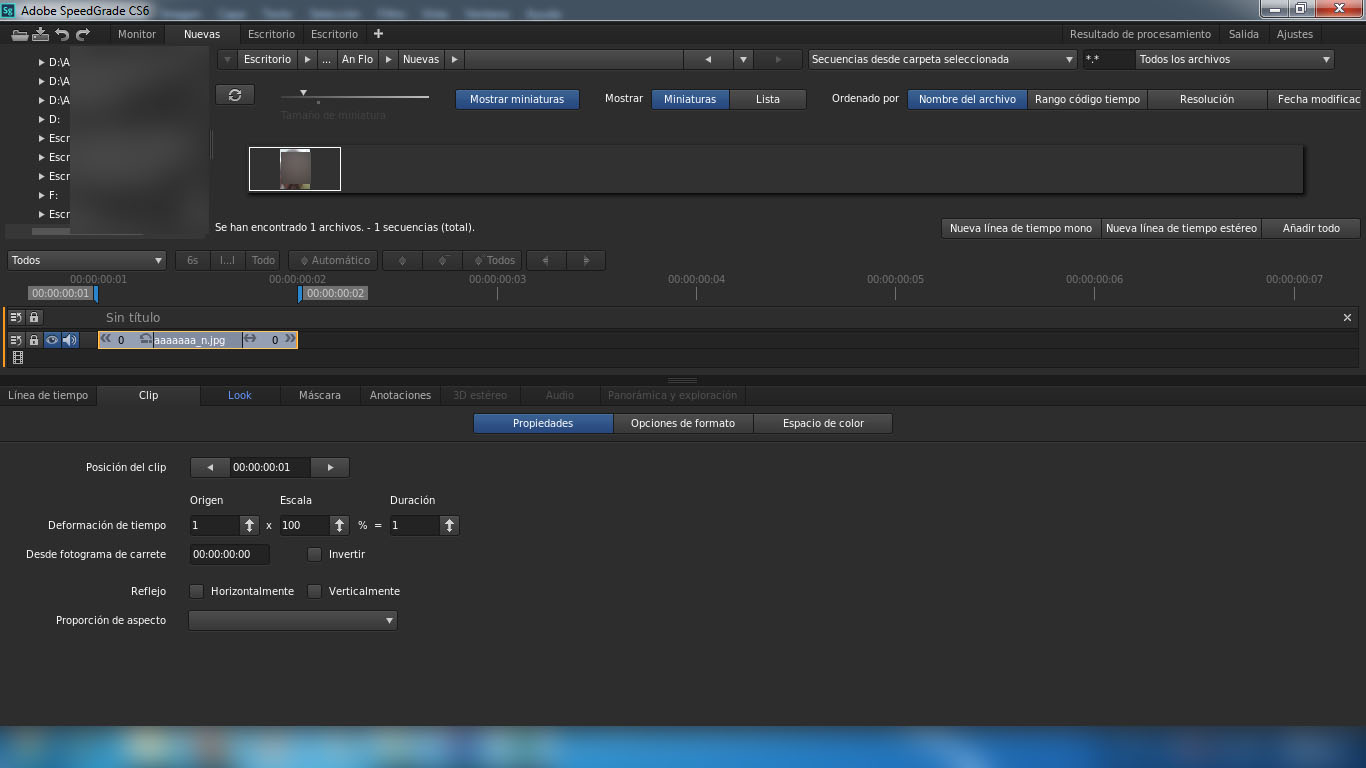The height and width of the screenshot is (768, 1366).
Task: Click the undo arrow icon
Action: [x=62, y=35]
